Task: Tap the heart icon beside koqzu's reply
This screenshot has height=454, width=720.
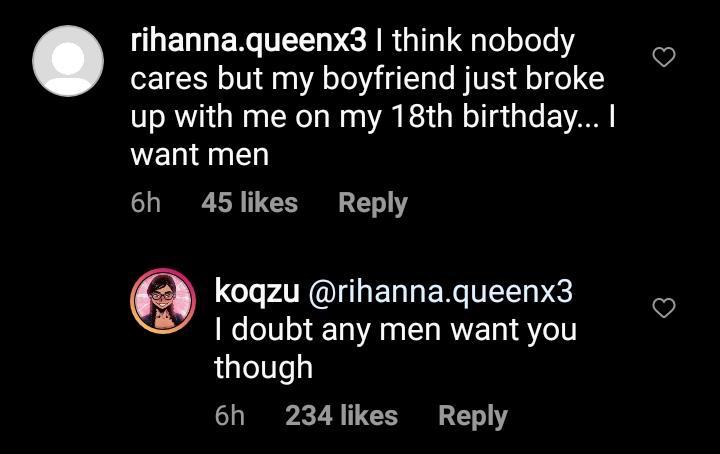Action: click(x=663, y=309)
